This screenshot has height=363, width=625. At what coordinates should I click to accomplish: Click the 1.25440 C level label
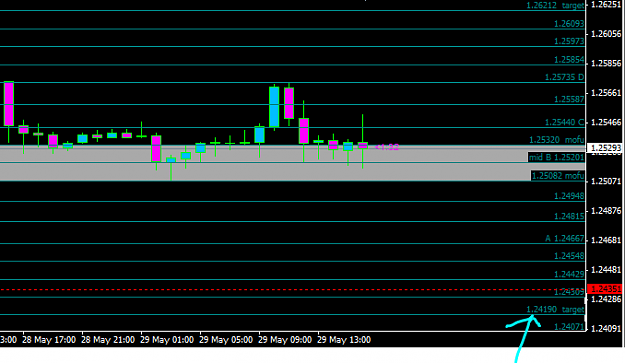(x=564, y=122)
